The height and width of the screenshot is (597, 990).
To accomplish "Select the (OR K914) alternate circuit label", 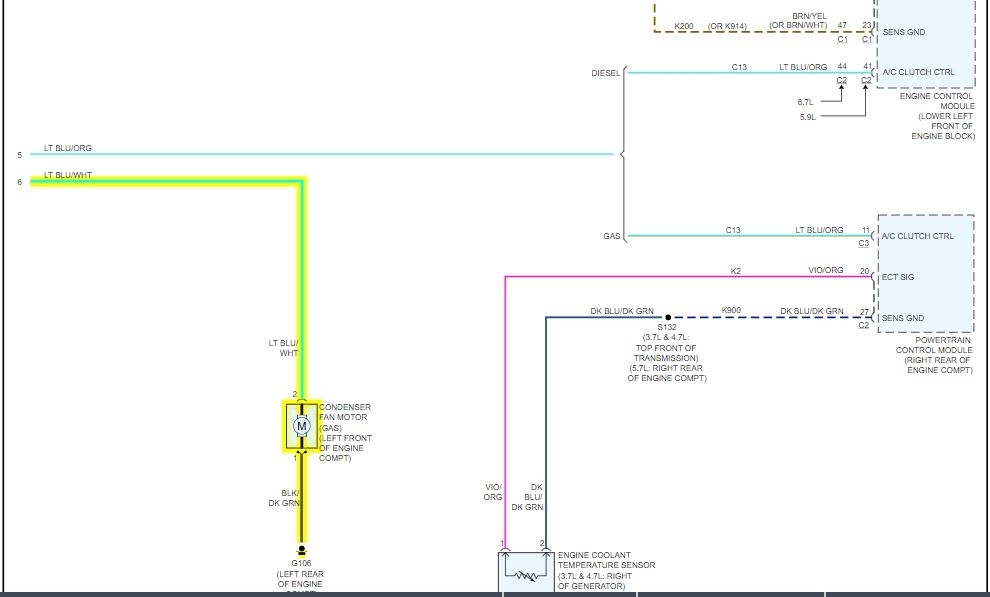I will [727, 27].
